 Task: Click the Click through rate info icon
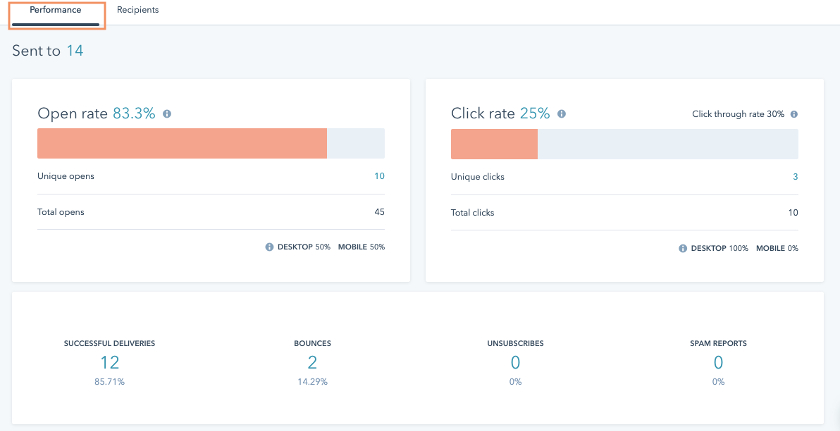[x=794, y=114]
